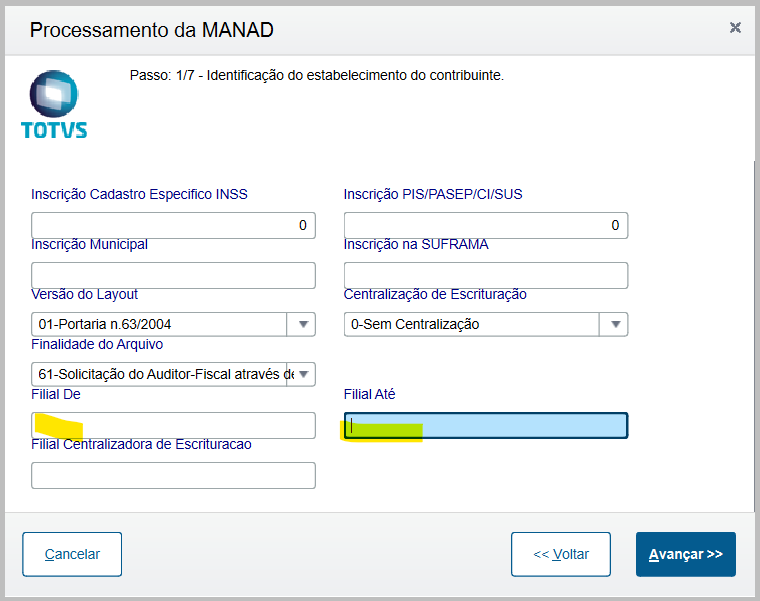Open the Versão do Layout dropdown arrow
Image resolution: width=760 pixels, height=601 pixels.
[301, 324]
